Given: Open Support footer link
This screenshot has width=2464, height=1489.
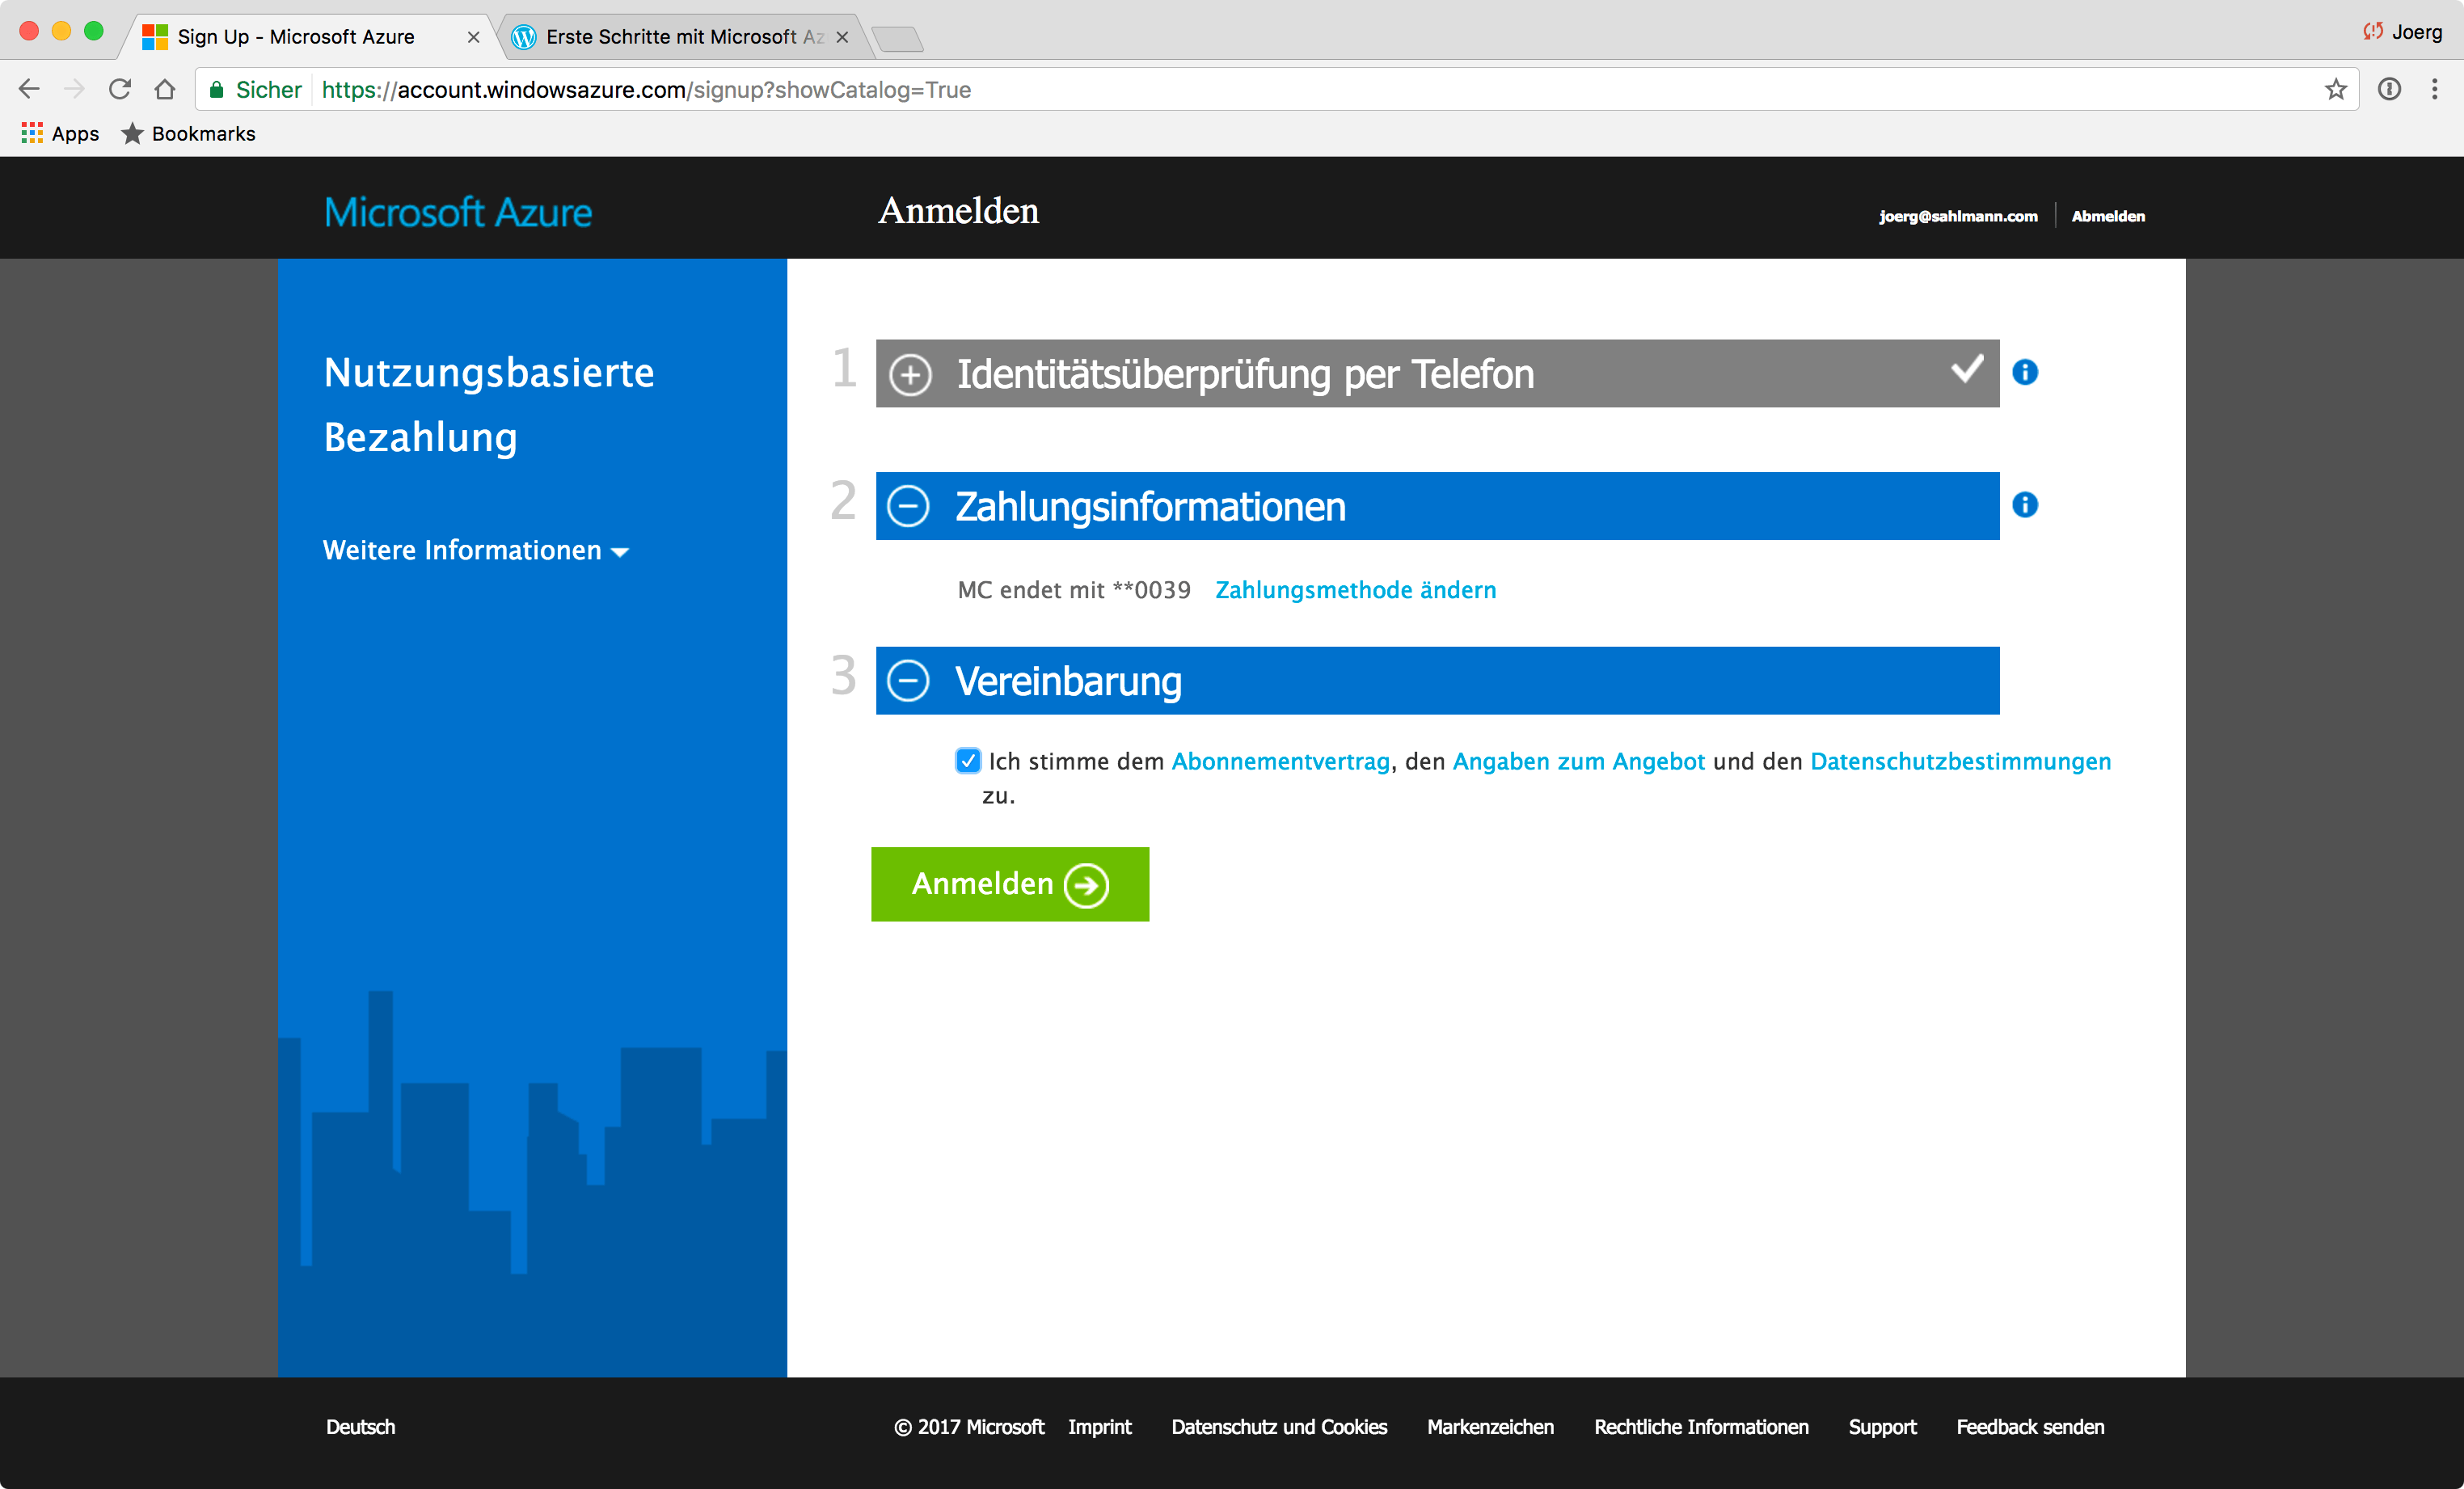Looking at the screenshot, I should coord(1882,1427).
